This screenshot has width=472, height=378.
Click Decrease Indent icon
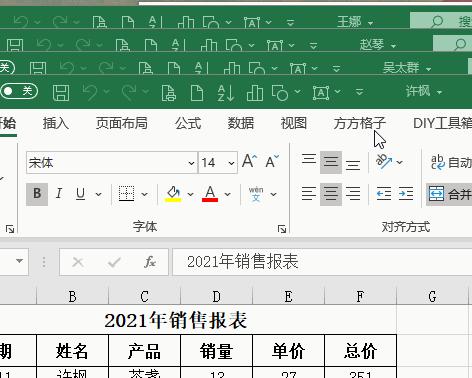point(384,194)
